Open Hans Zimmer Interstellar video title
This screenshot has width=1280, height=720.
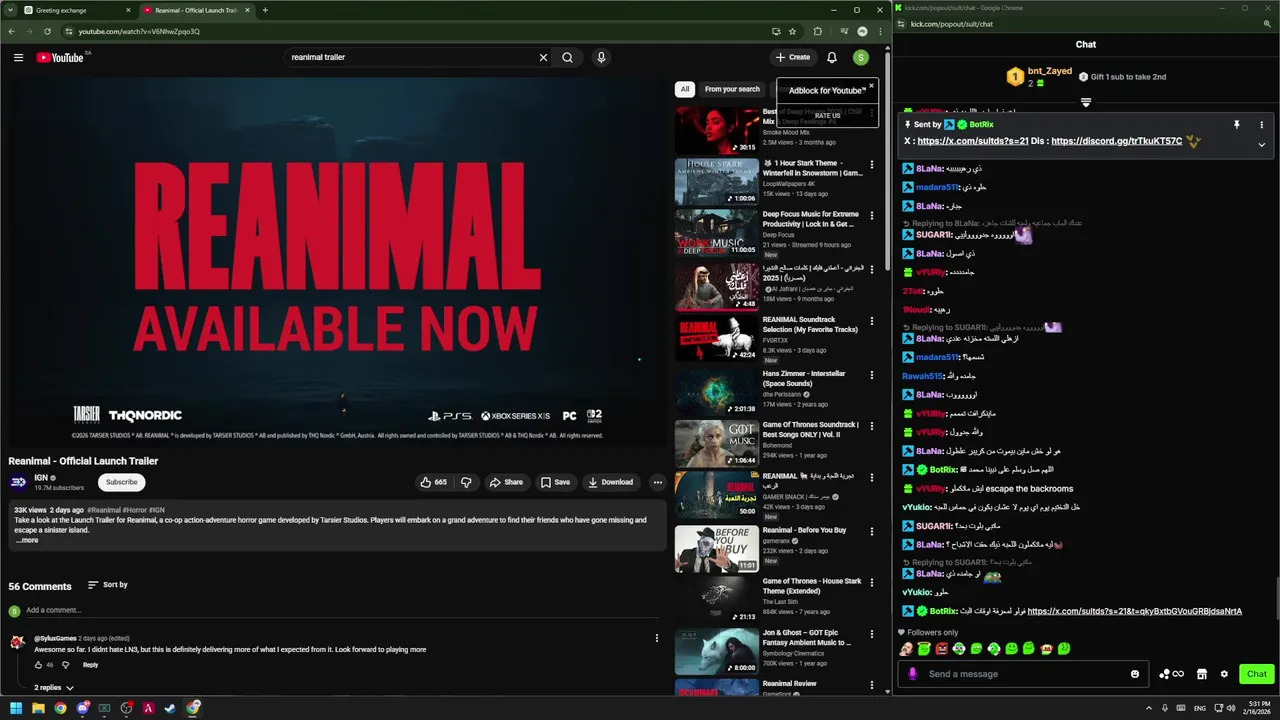(804, 378)
